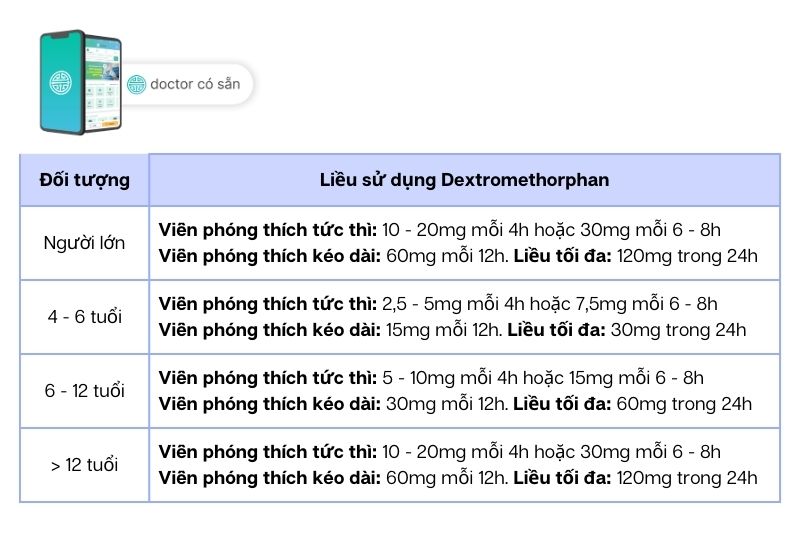This screenshot has height=533, width=800.
Task: Click the doctor có sẵn round logo icon
Action: pos(136,84)
